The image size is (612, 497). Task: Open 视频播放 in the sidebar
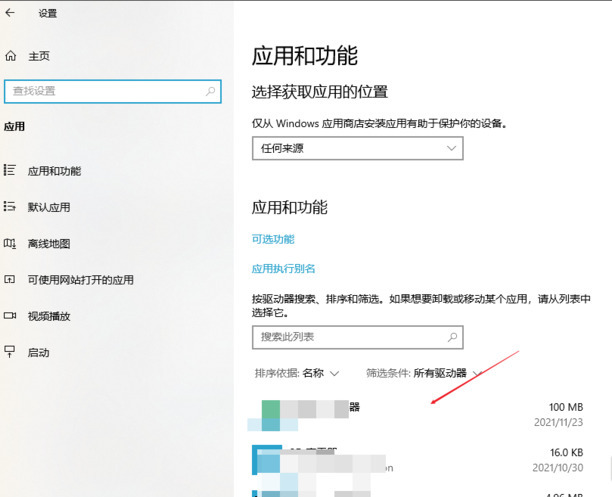click(x=49, y=316)
